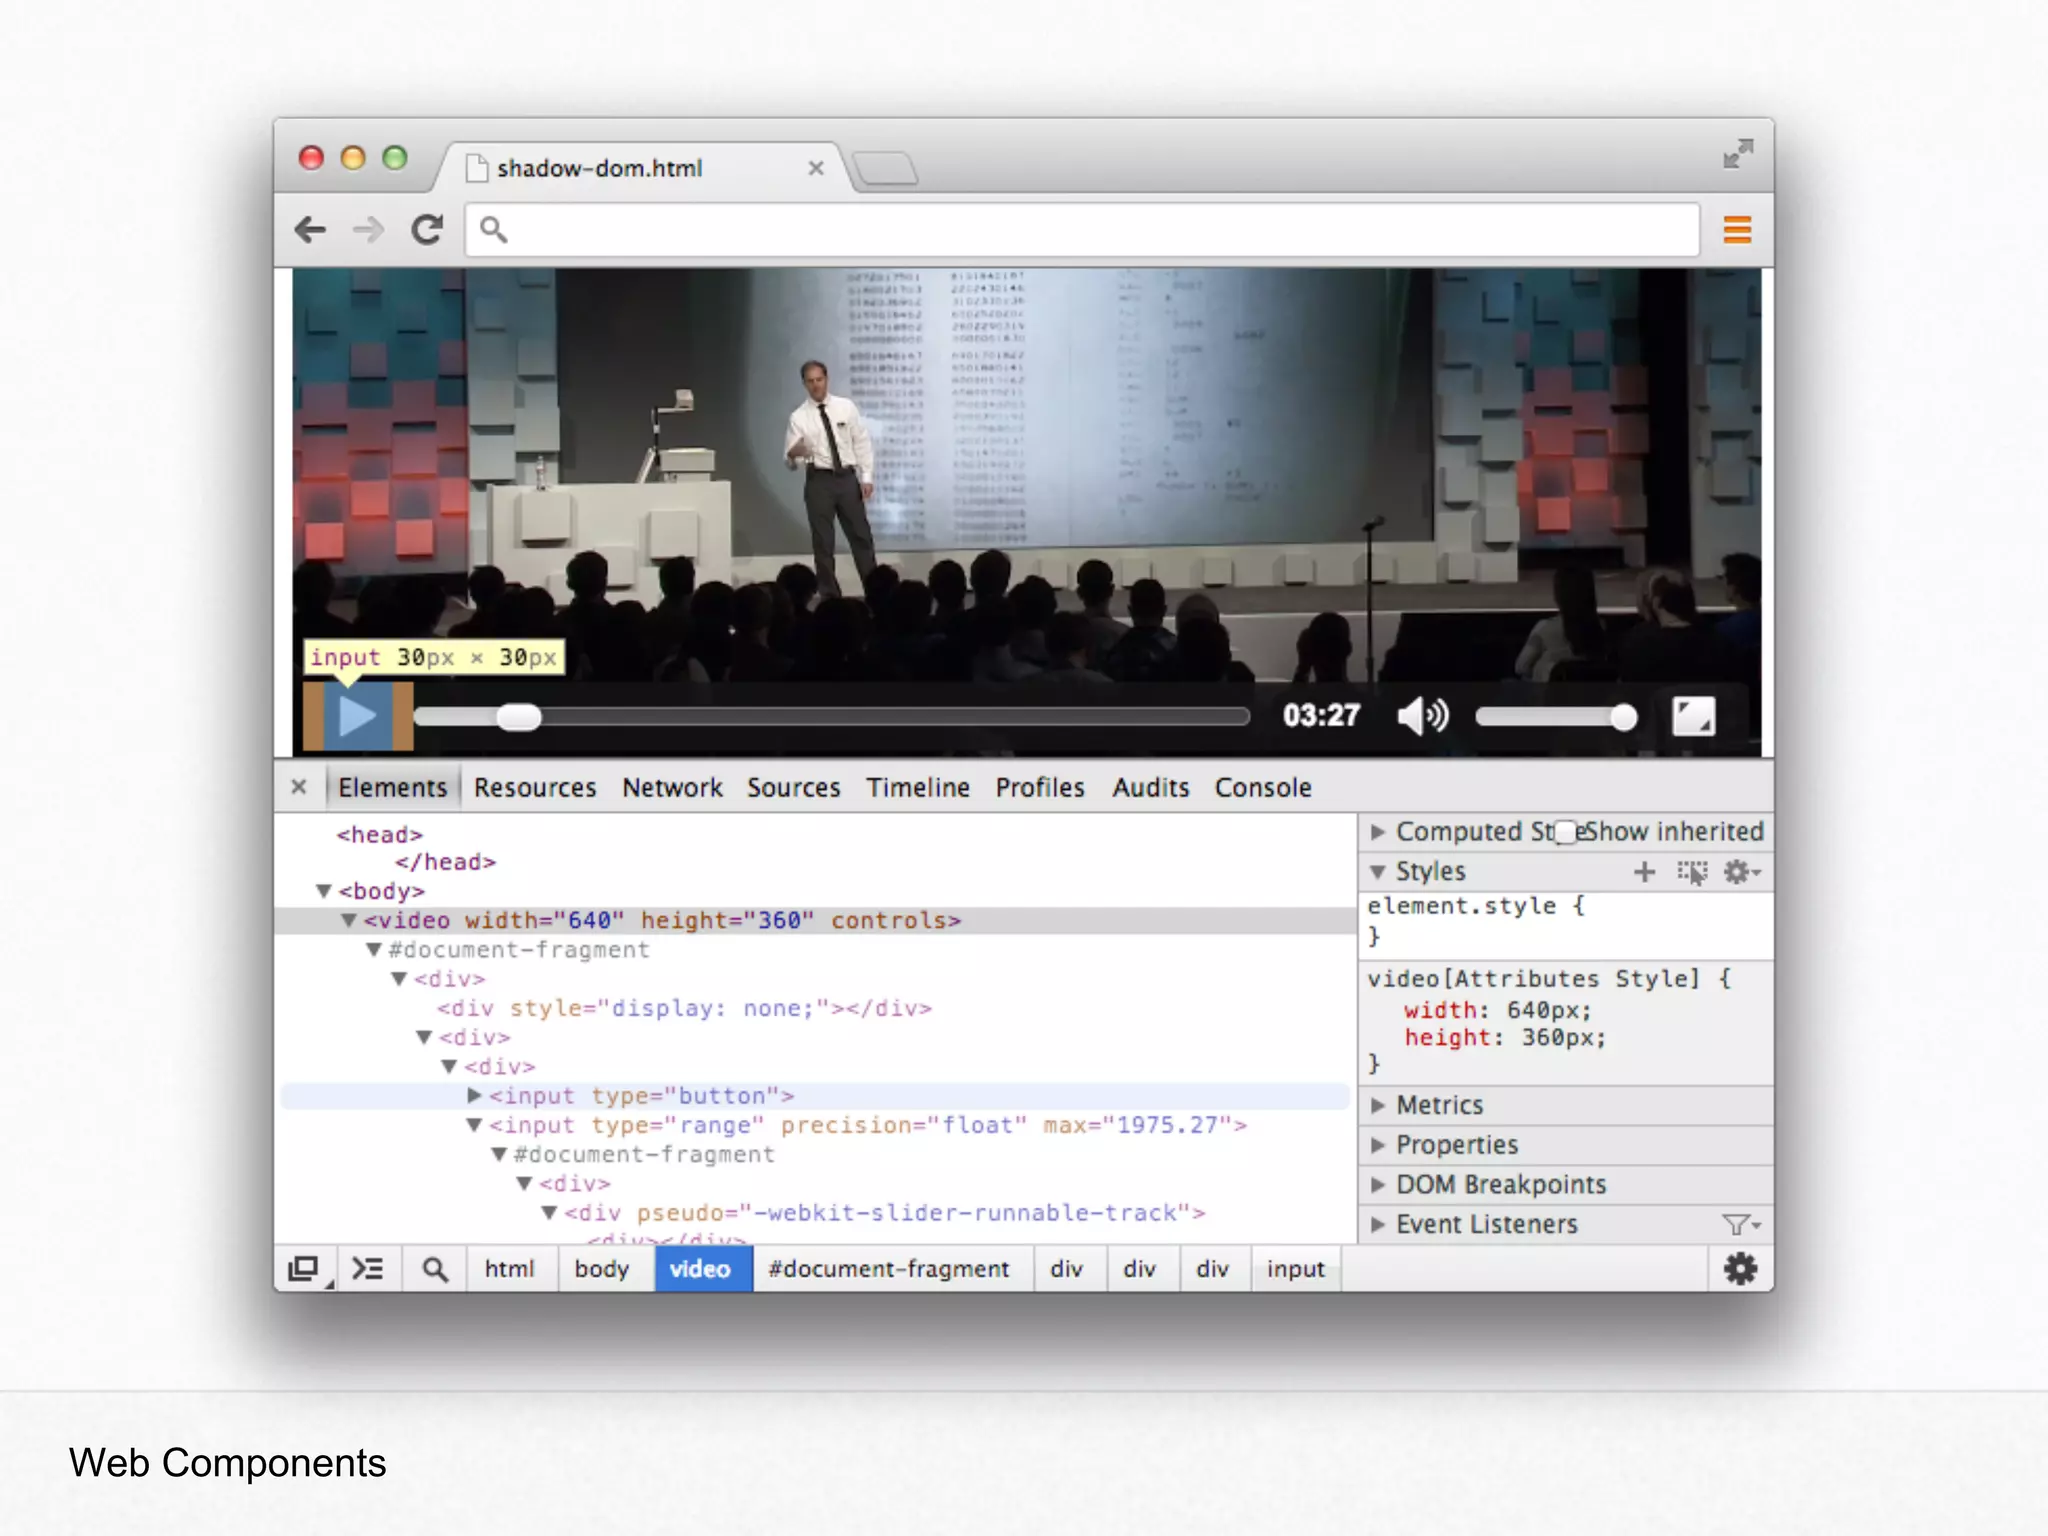Click the browser forward arrow
Viewport: 2048px width, 1536px height.
[x=368, y=230]
